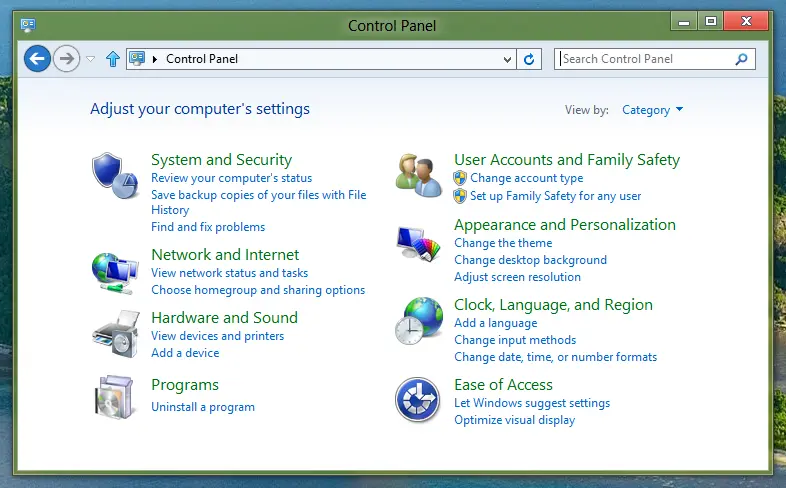Click Adjust screen resolution

(x=517, y=277)
